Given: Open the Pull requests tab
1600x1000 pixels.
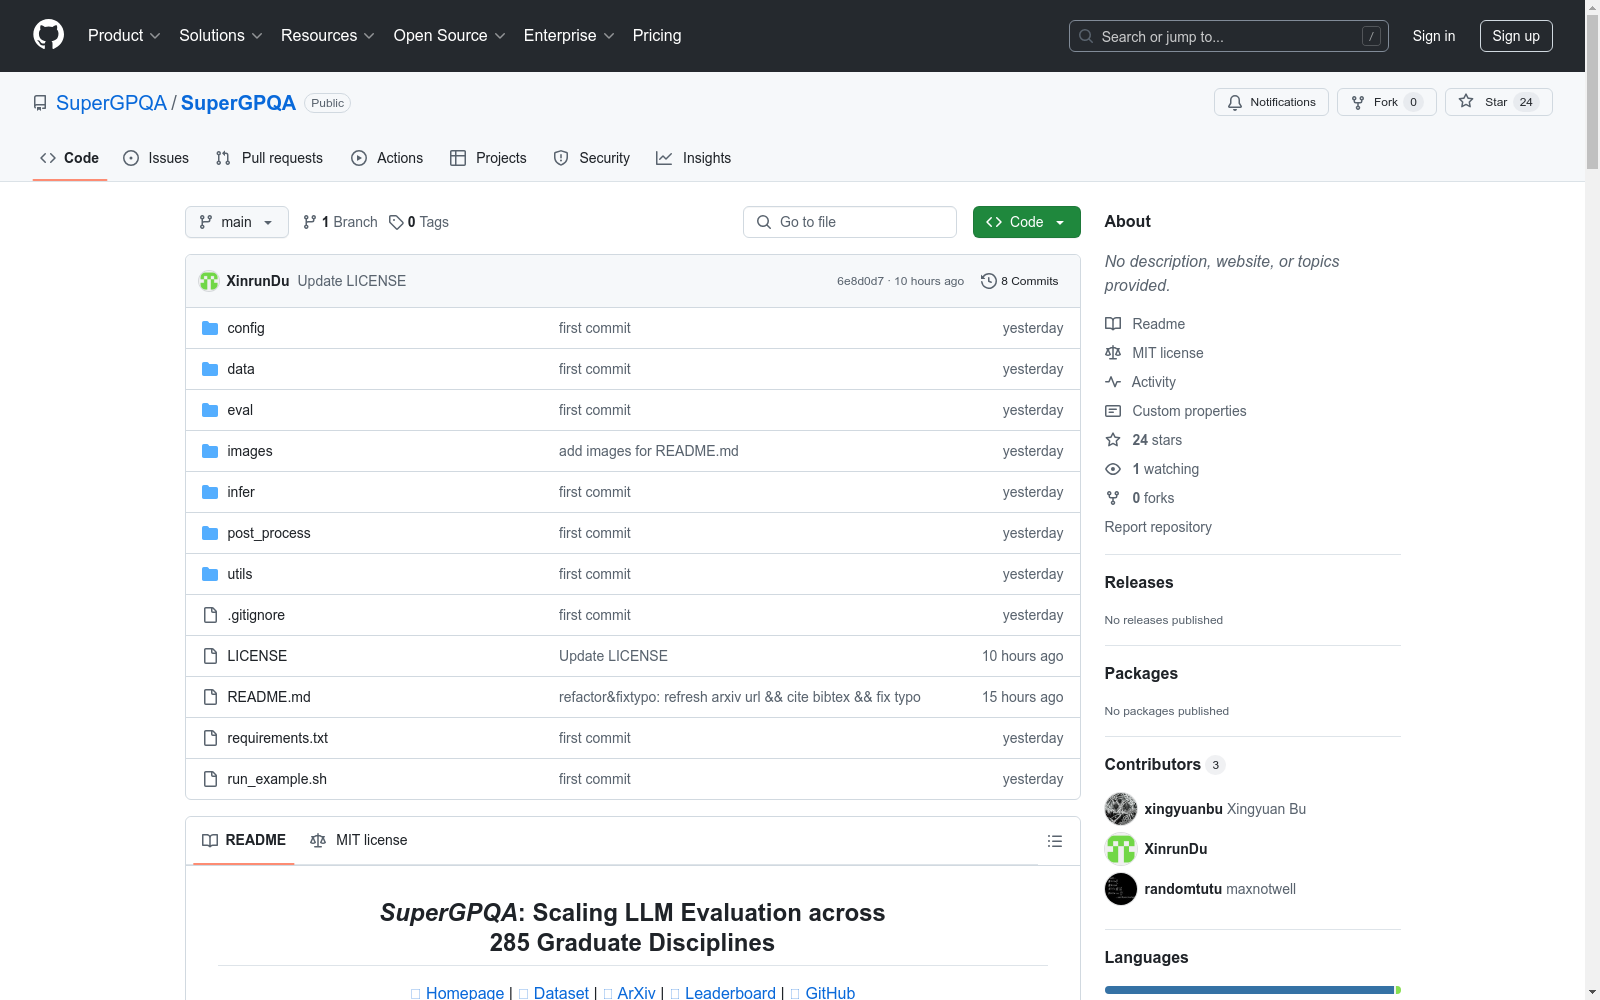Looking at the screenshot, I should pyautogui.click(x=269, y=158).
